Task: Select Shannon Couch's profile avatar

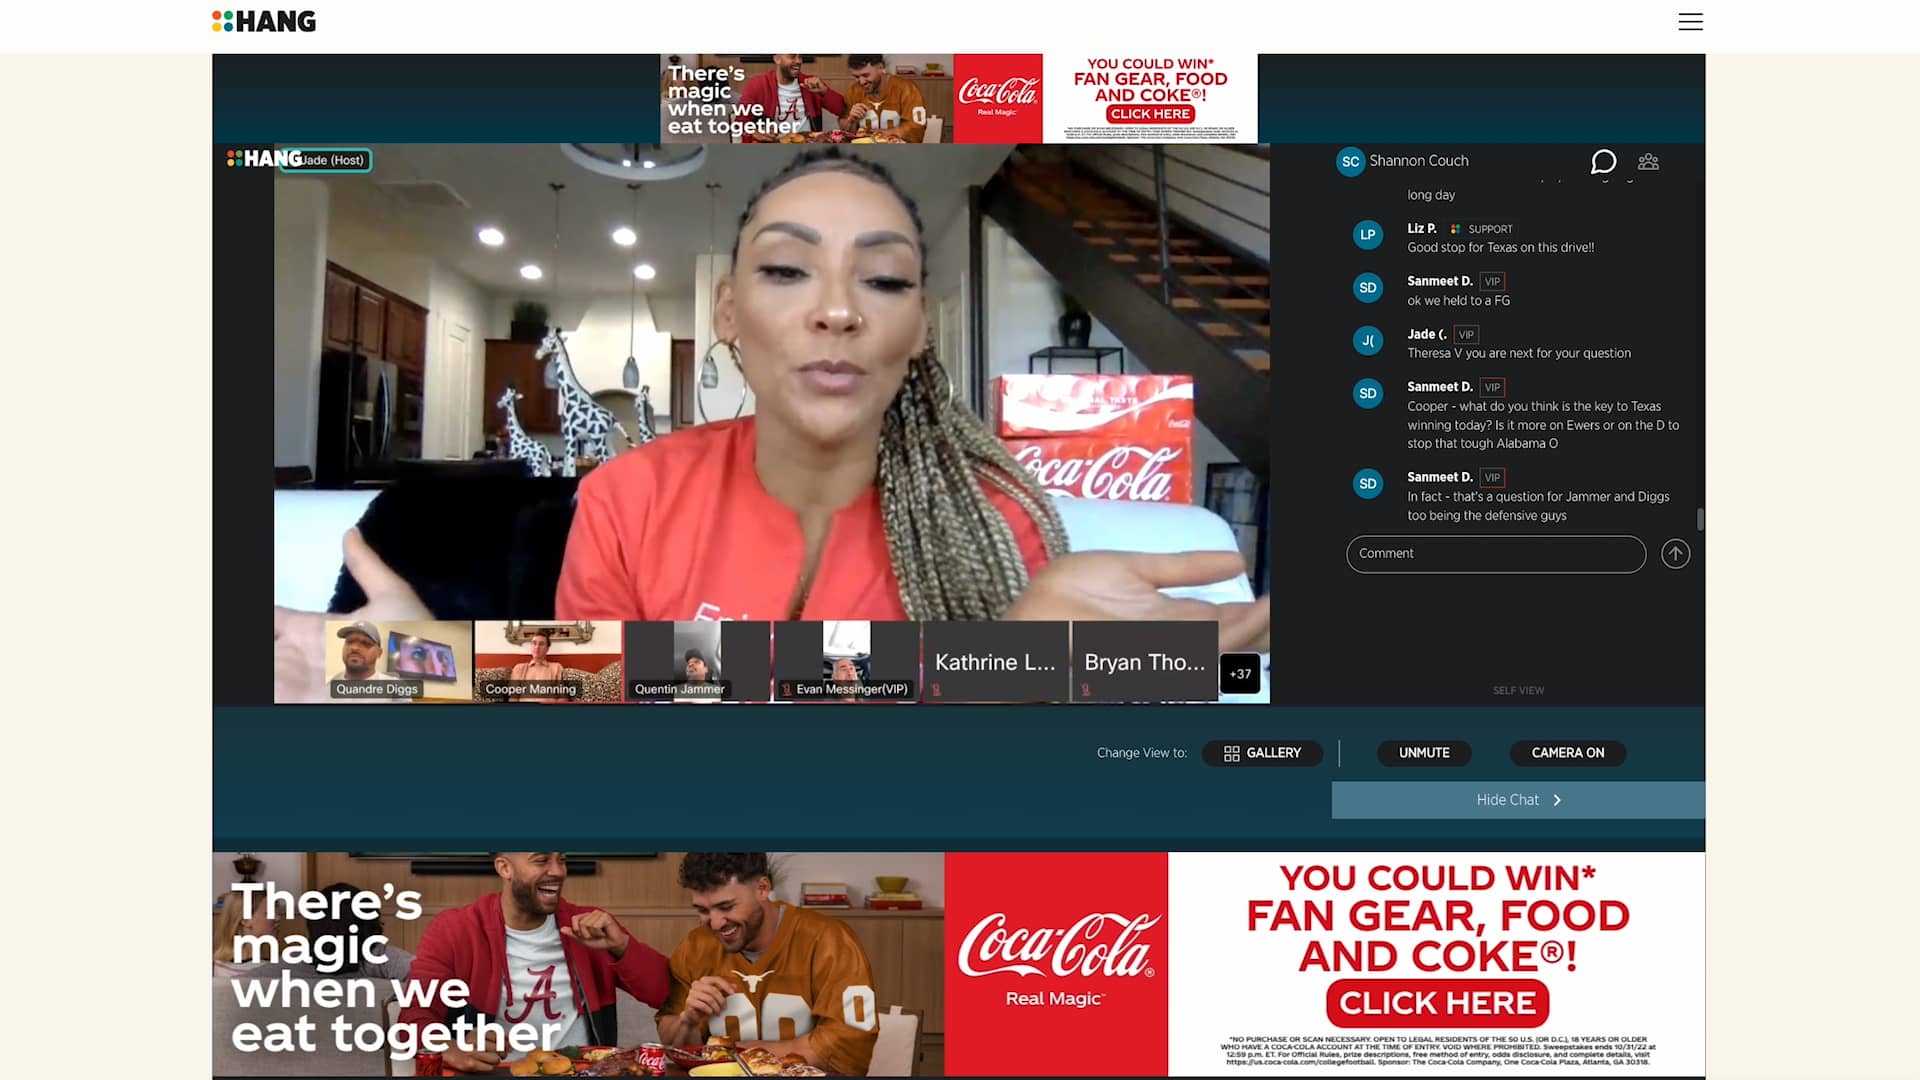Action: tap(1350, 161)
